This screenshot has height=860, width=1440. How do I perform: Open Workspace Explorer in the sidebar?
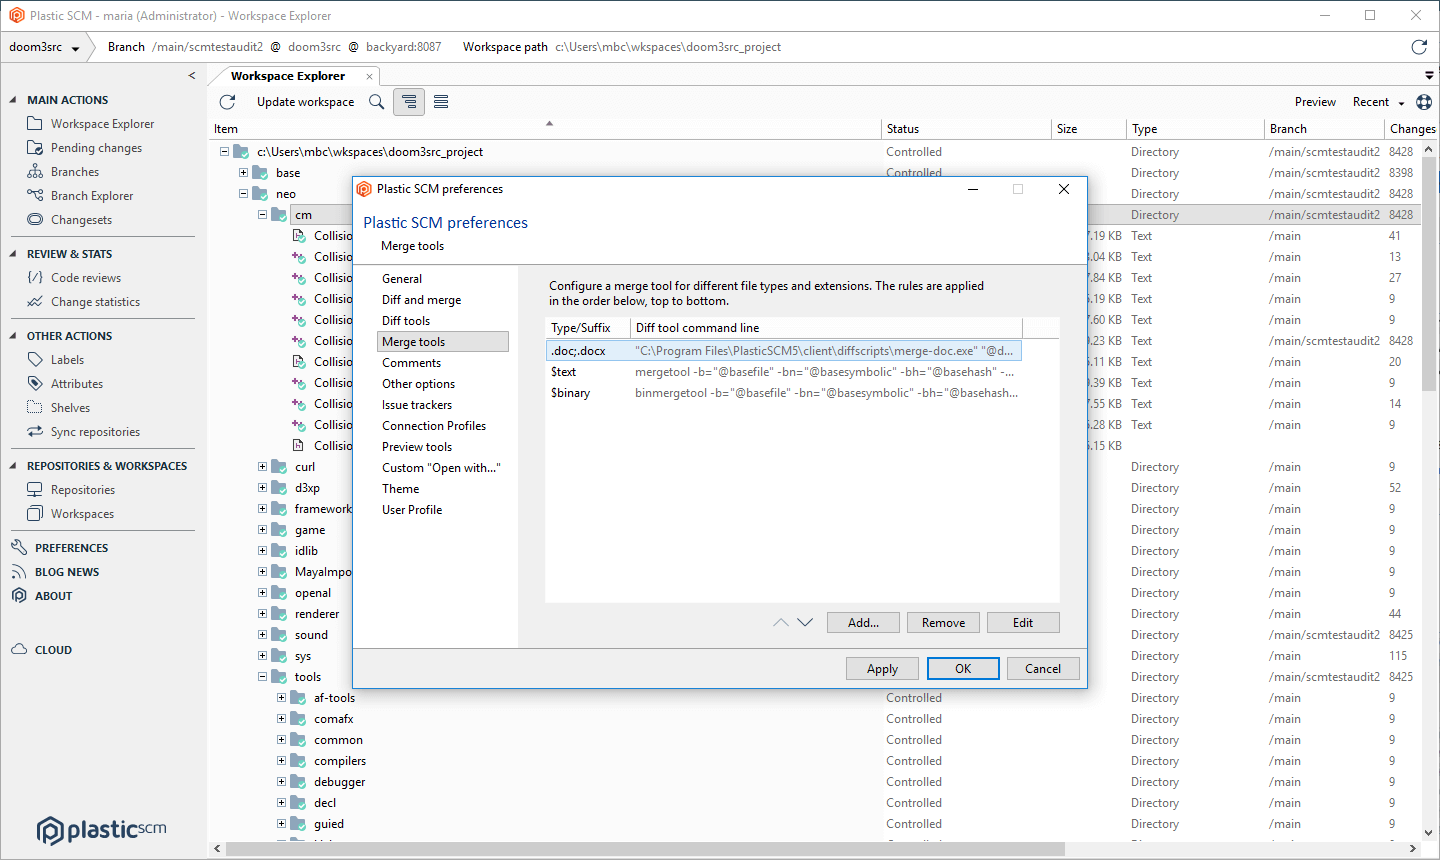tap(102, 124)
